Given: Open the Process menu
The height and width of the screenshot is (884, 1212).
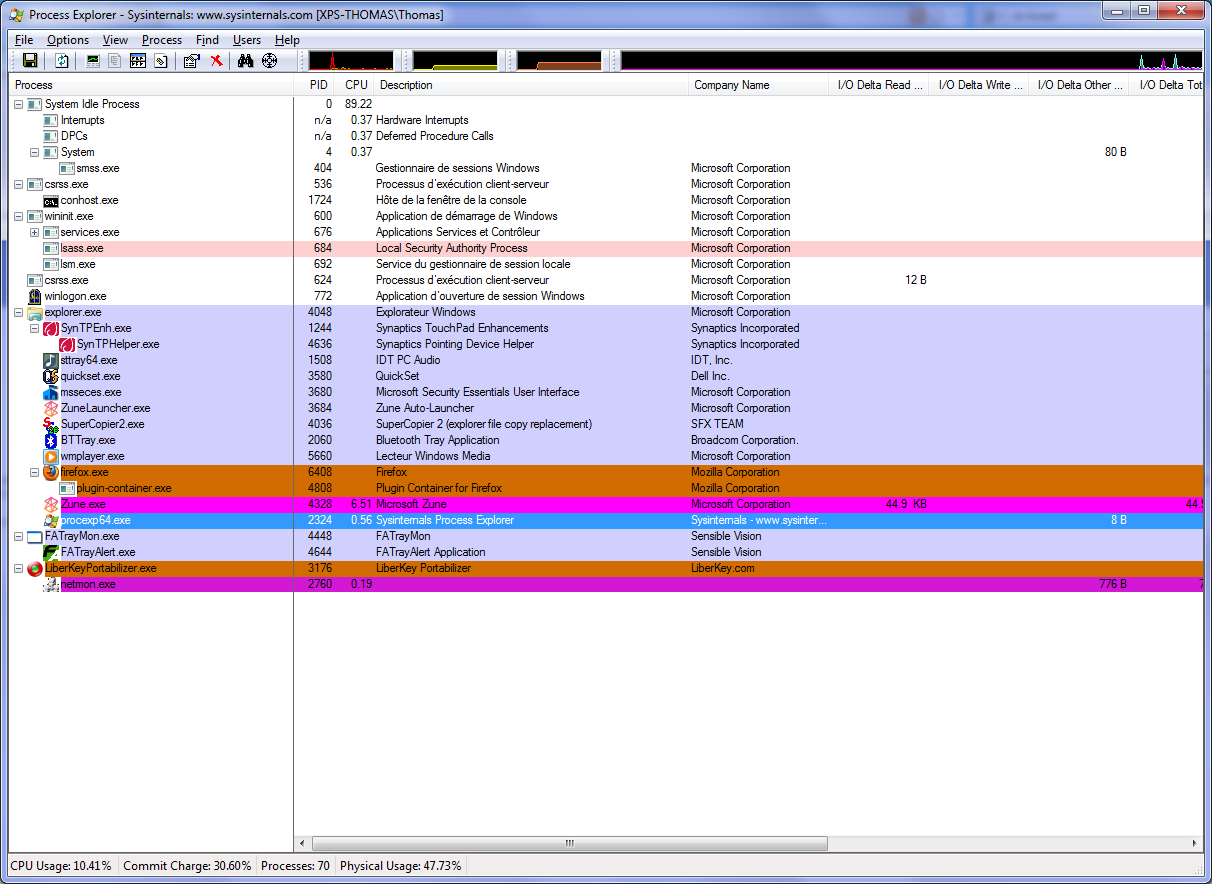Looking at the screenshot, I should tap(162, 40).
